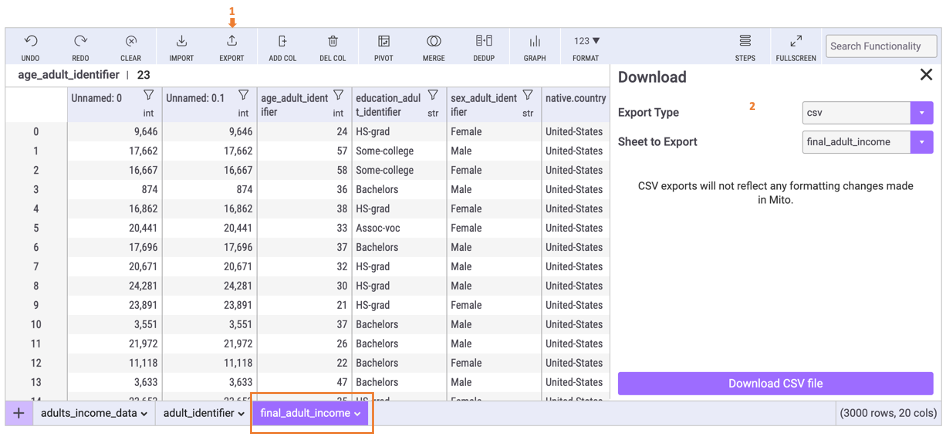946x434 pixels.
Task: Click the Search Functionality field
Action: point(881,46)
